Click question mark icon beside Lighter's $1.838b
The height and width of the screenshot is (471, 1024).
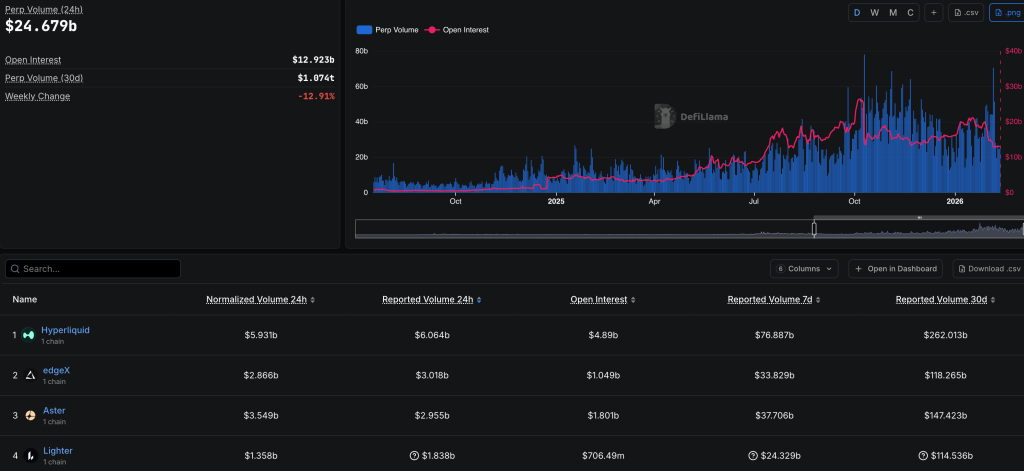coord(414,456)
